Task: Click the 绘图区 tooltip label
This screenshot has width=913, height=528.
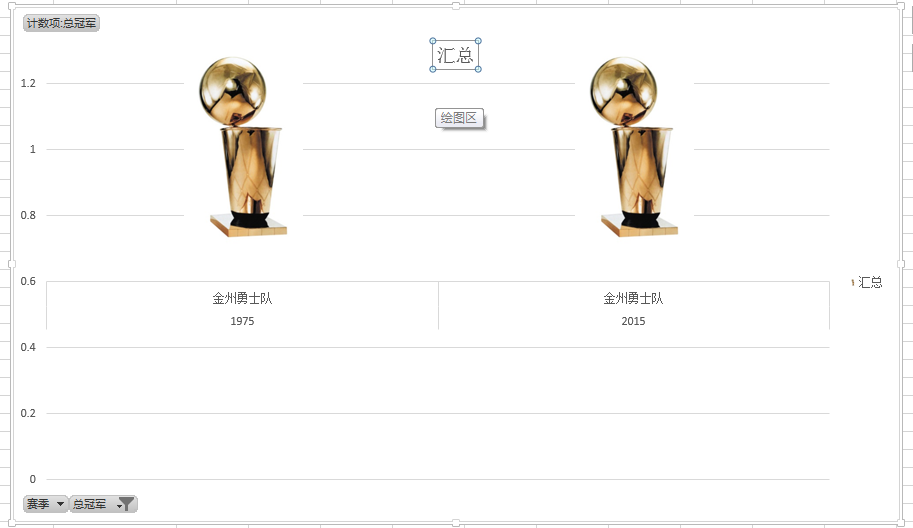Action: coord(459,118)
